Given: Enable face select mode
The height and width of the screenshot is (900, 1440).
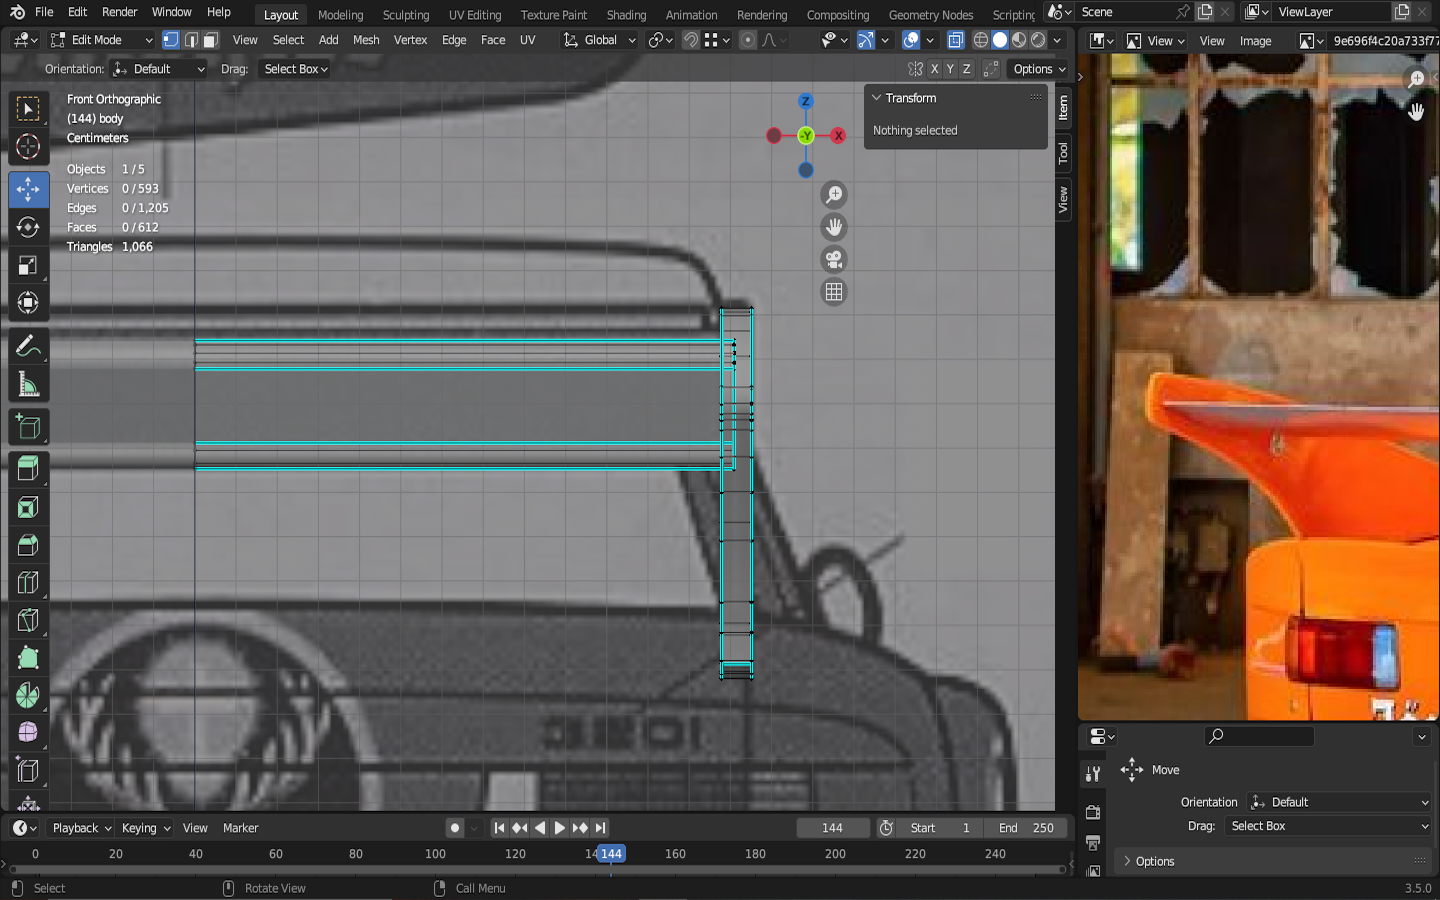Looking at the screenshot, I should coord(210,40).
